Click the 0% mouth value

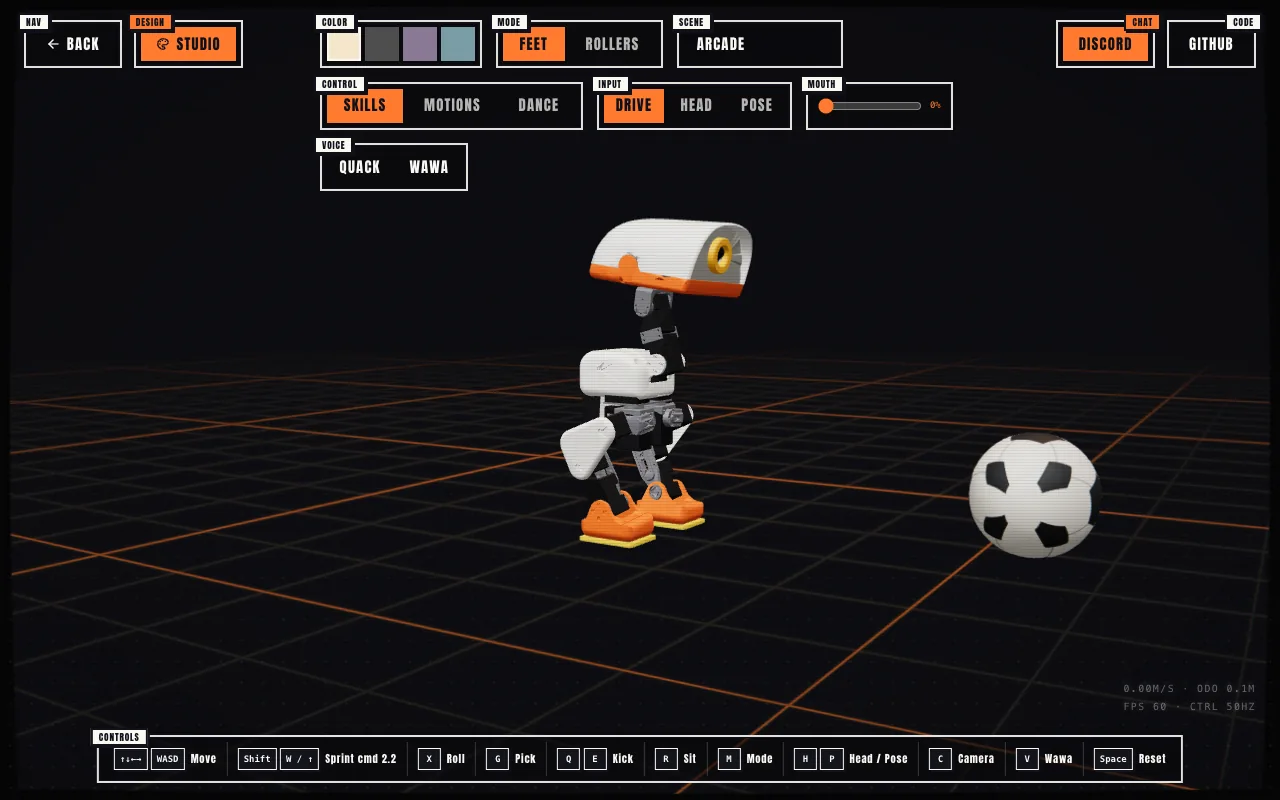935,105
